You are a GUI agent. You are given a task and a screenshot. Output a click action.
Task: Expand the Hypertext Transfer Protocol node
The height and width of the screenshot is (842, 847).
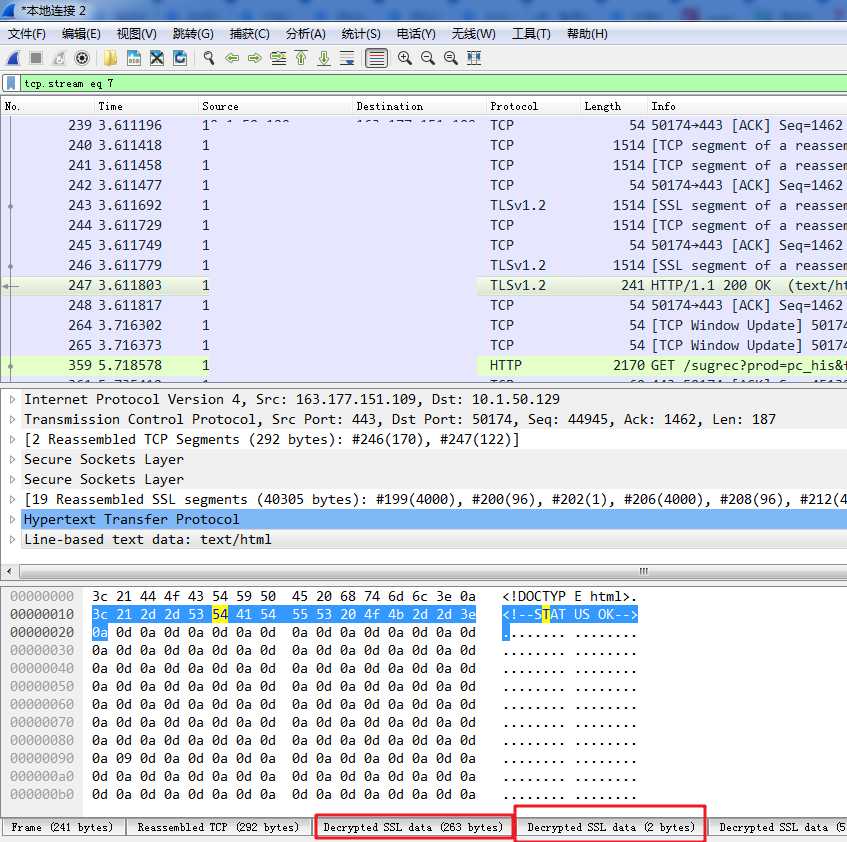click(12, 520)
